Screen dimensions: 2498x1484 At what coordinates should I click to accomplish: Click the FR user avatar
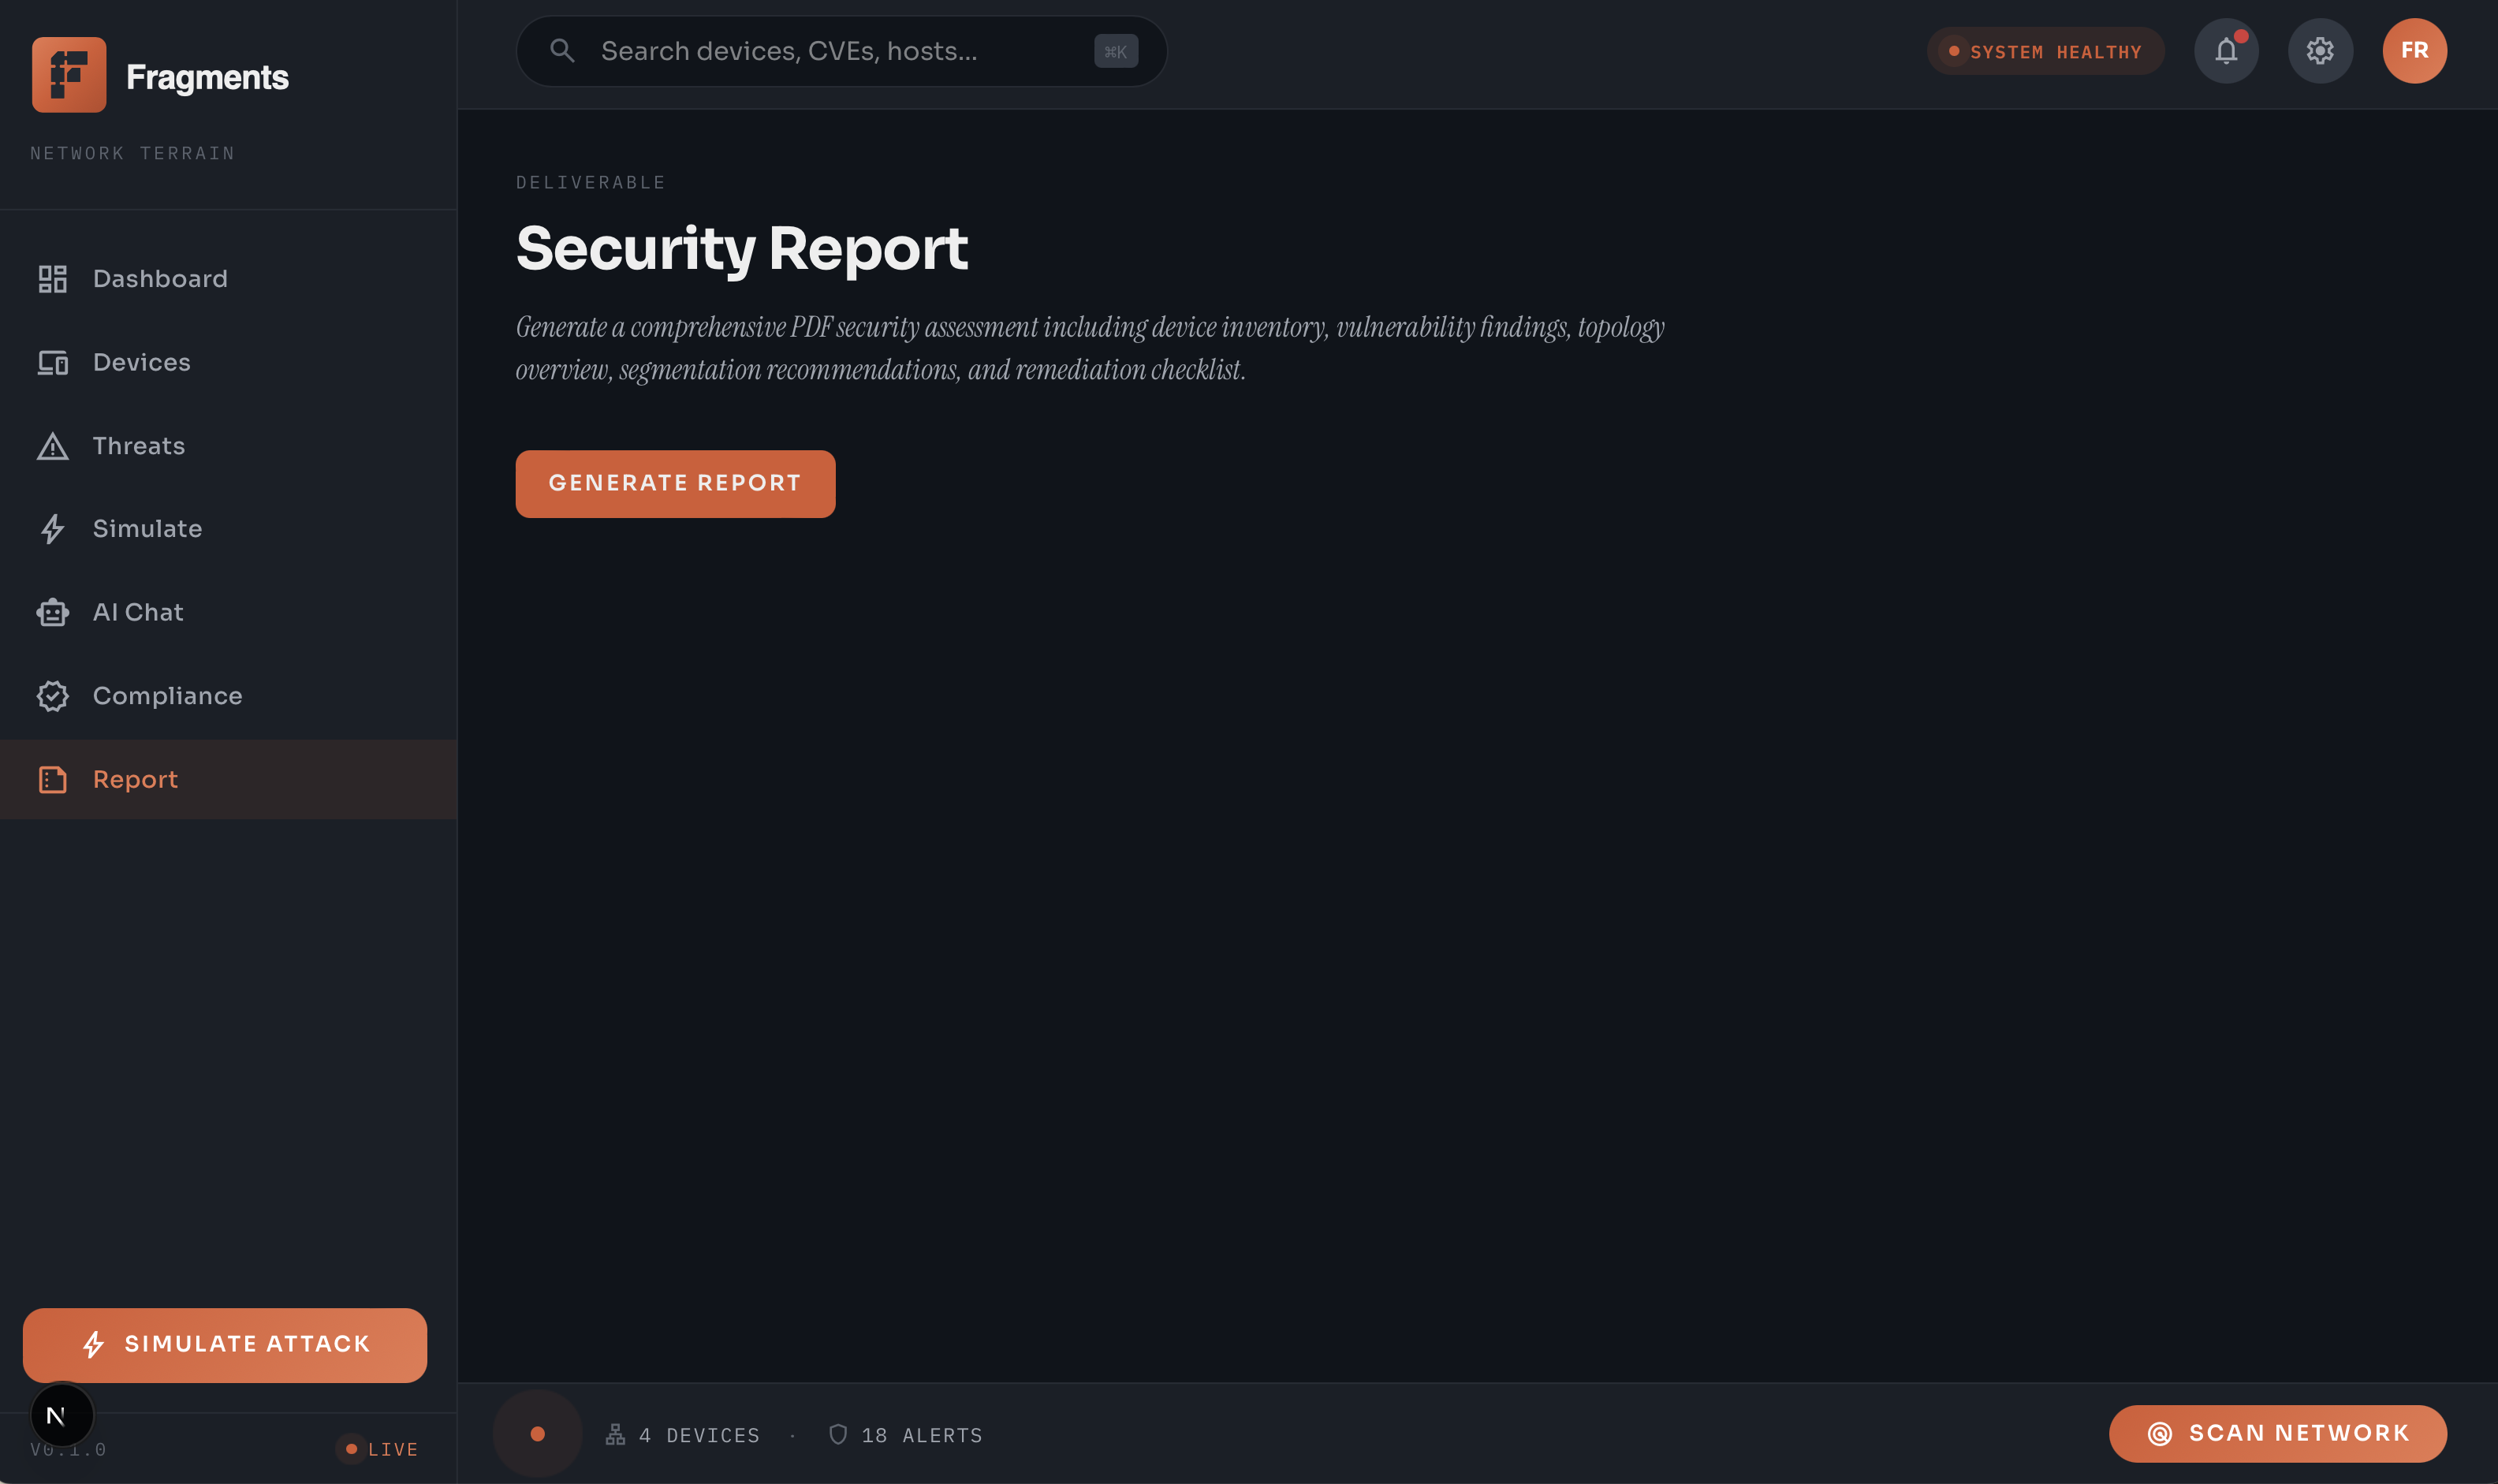coord(2413,51)
